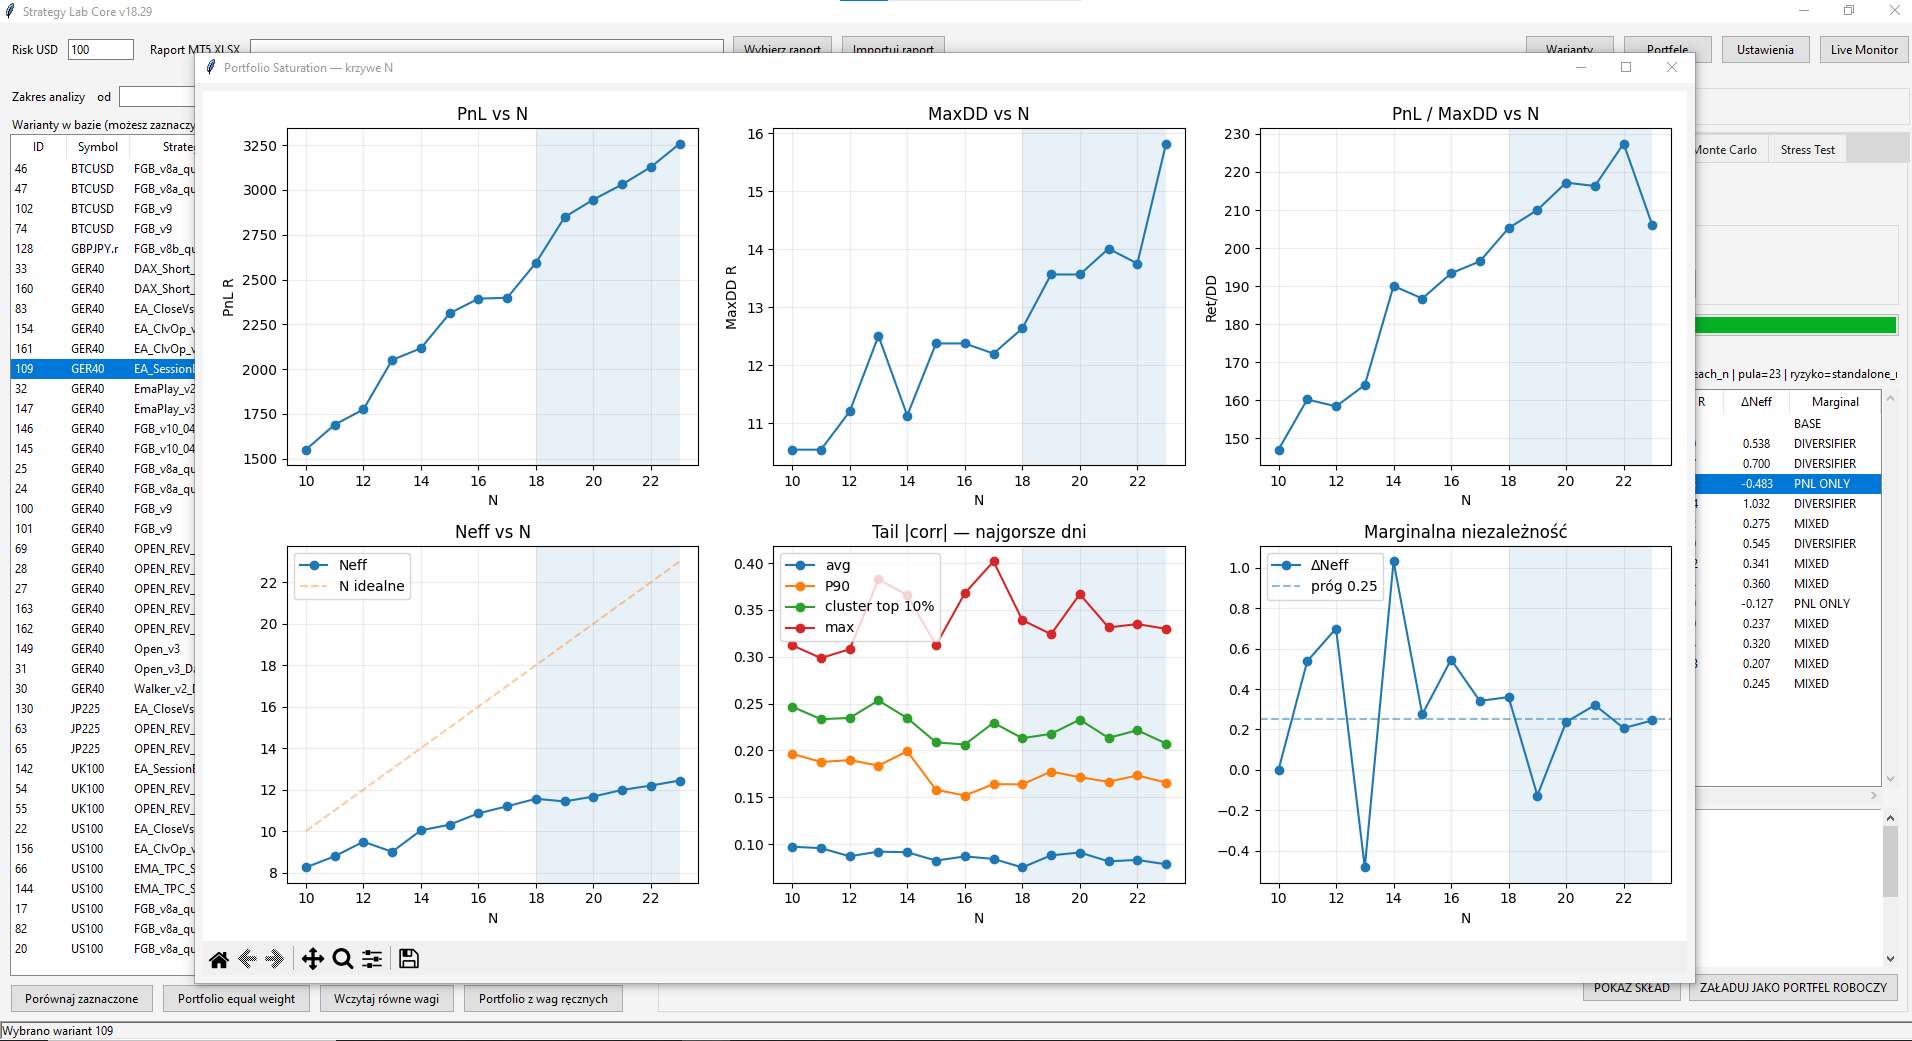Select the selected row ID 109 GER40
This screenshot has width=1912, height=1041.
(x=103, y=369)
